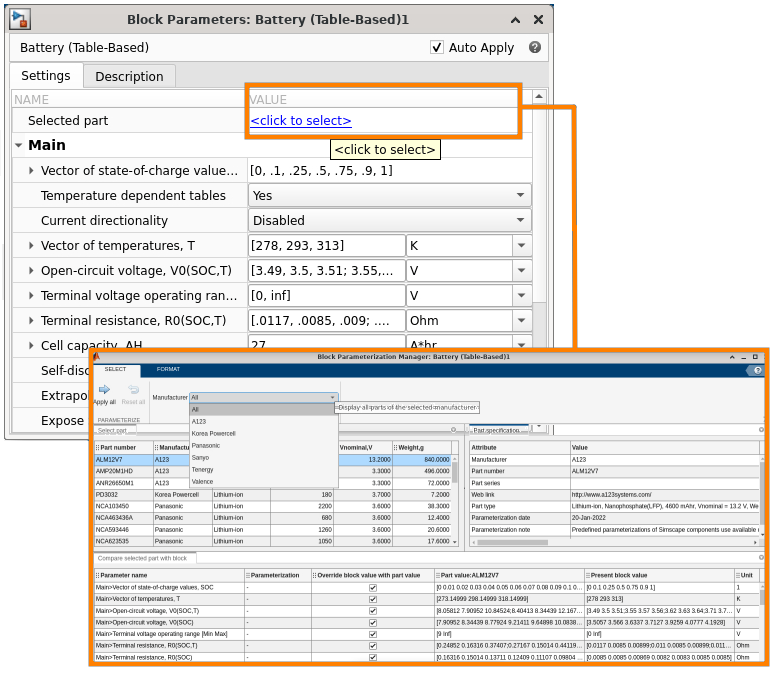Switch to the Description tab
Viewport: 774px width, 673px height.
129,76
